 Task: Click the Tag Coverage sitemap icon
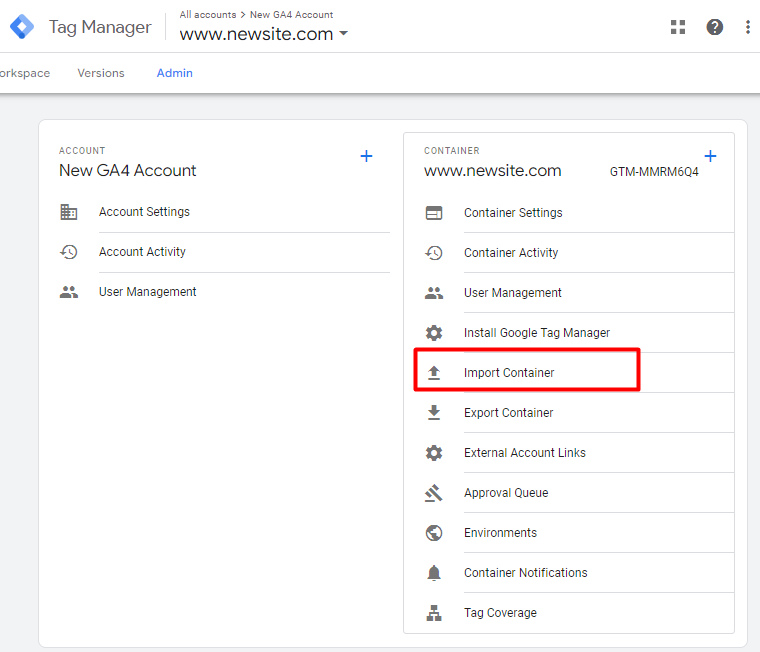[434, 613]
